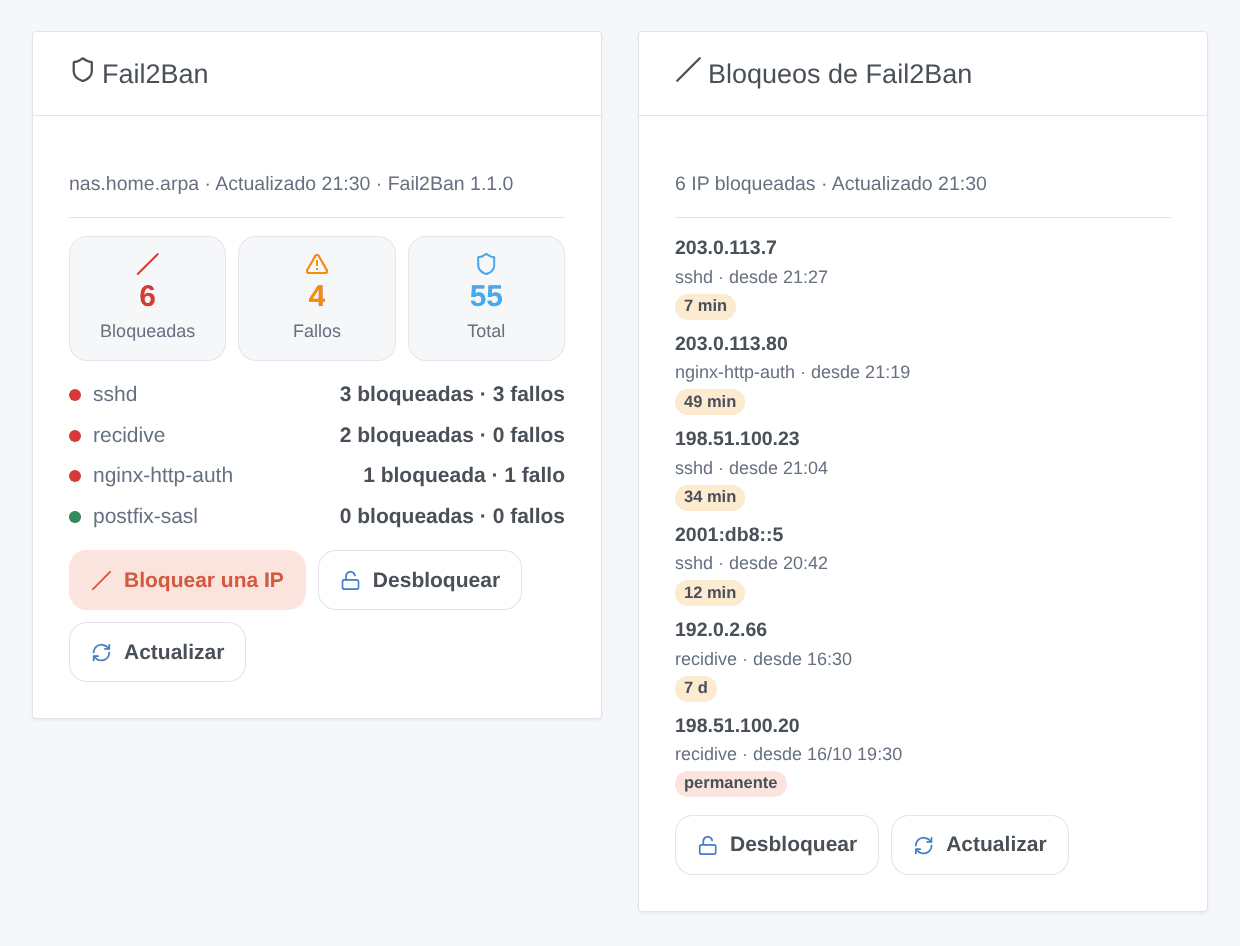1240x946 pixels.
Task: Click the red status dot for nginx-http-auth
Action: 75,476
